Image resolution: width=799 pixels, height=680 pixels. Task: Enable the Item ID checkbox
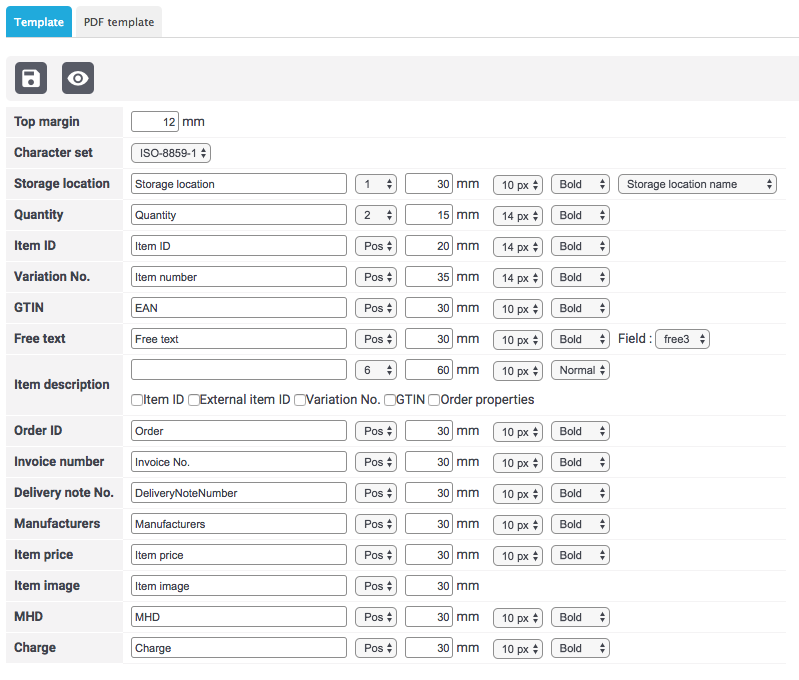click(137, 400)
